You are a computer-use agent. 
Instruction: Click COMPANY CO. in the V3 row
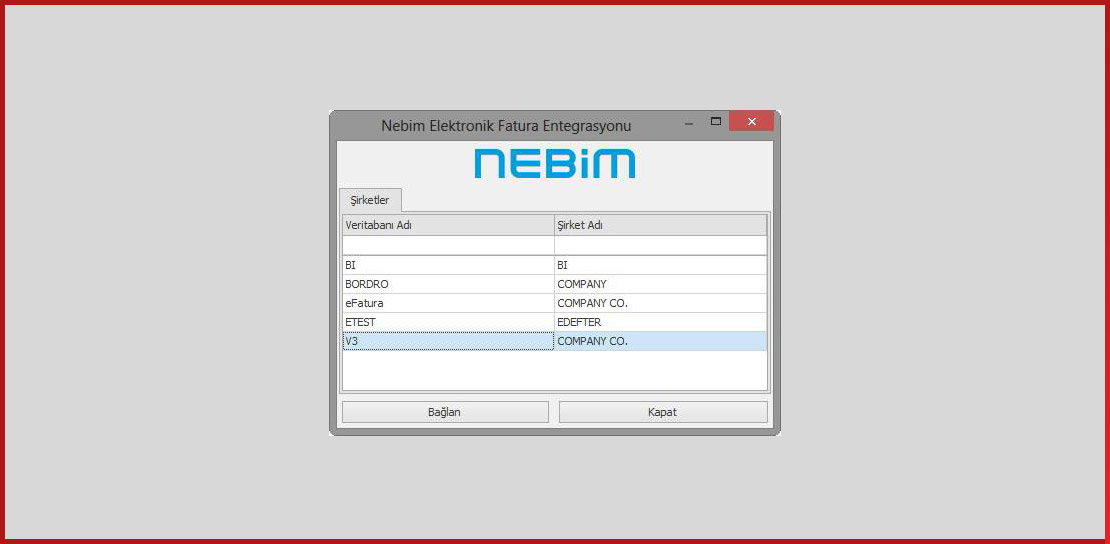tap(660, 341)
